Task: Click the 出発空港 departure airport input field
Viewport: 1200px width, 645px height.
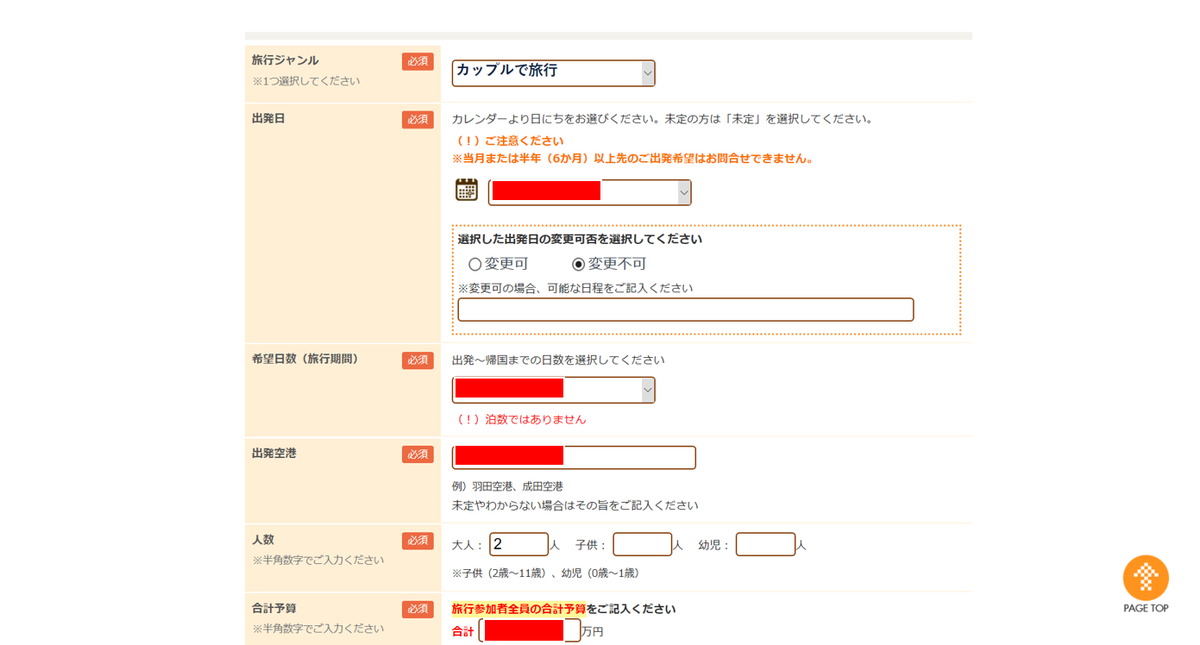Action: tap(574, 457)
